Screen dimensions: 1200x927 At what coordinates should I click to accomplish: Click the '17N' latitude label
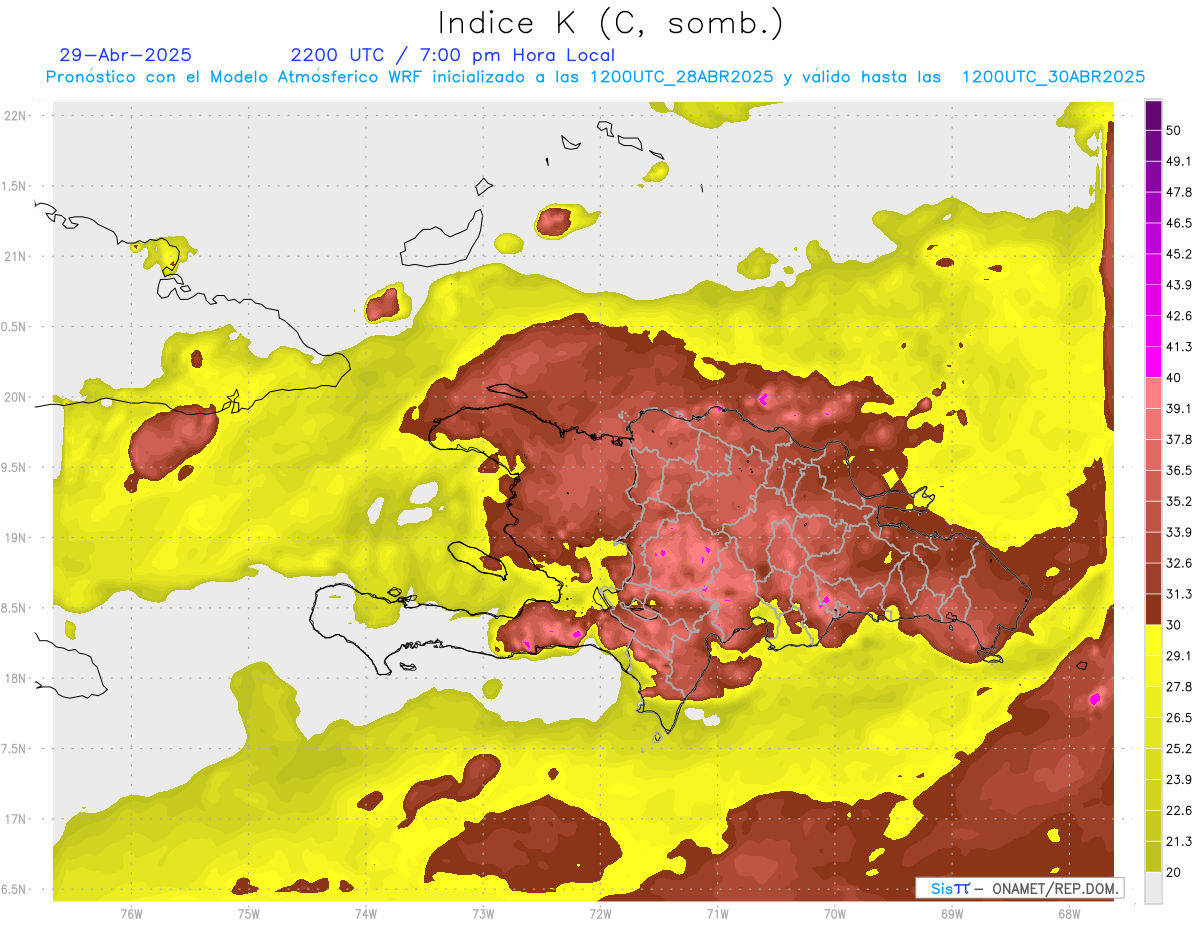click(x=15, y=818)
